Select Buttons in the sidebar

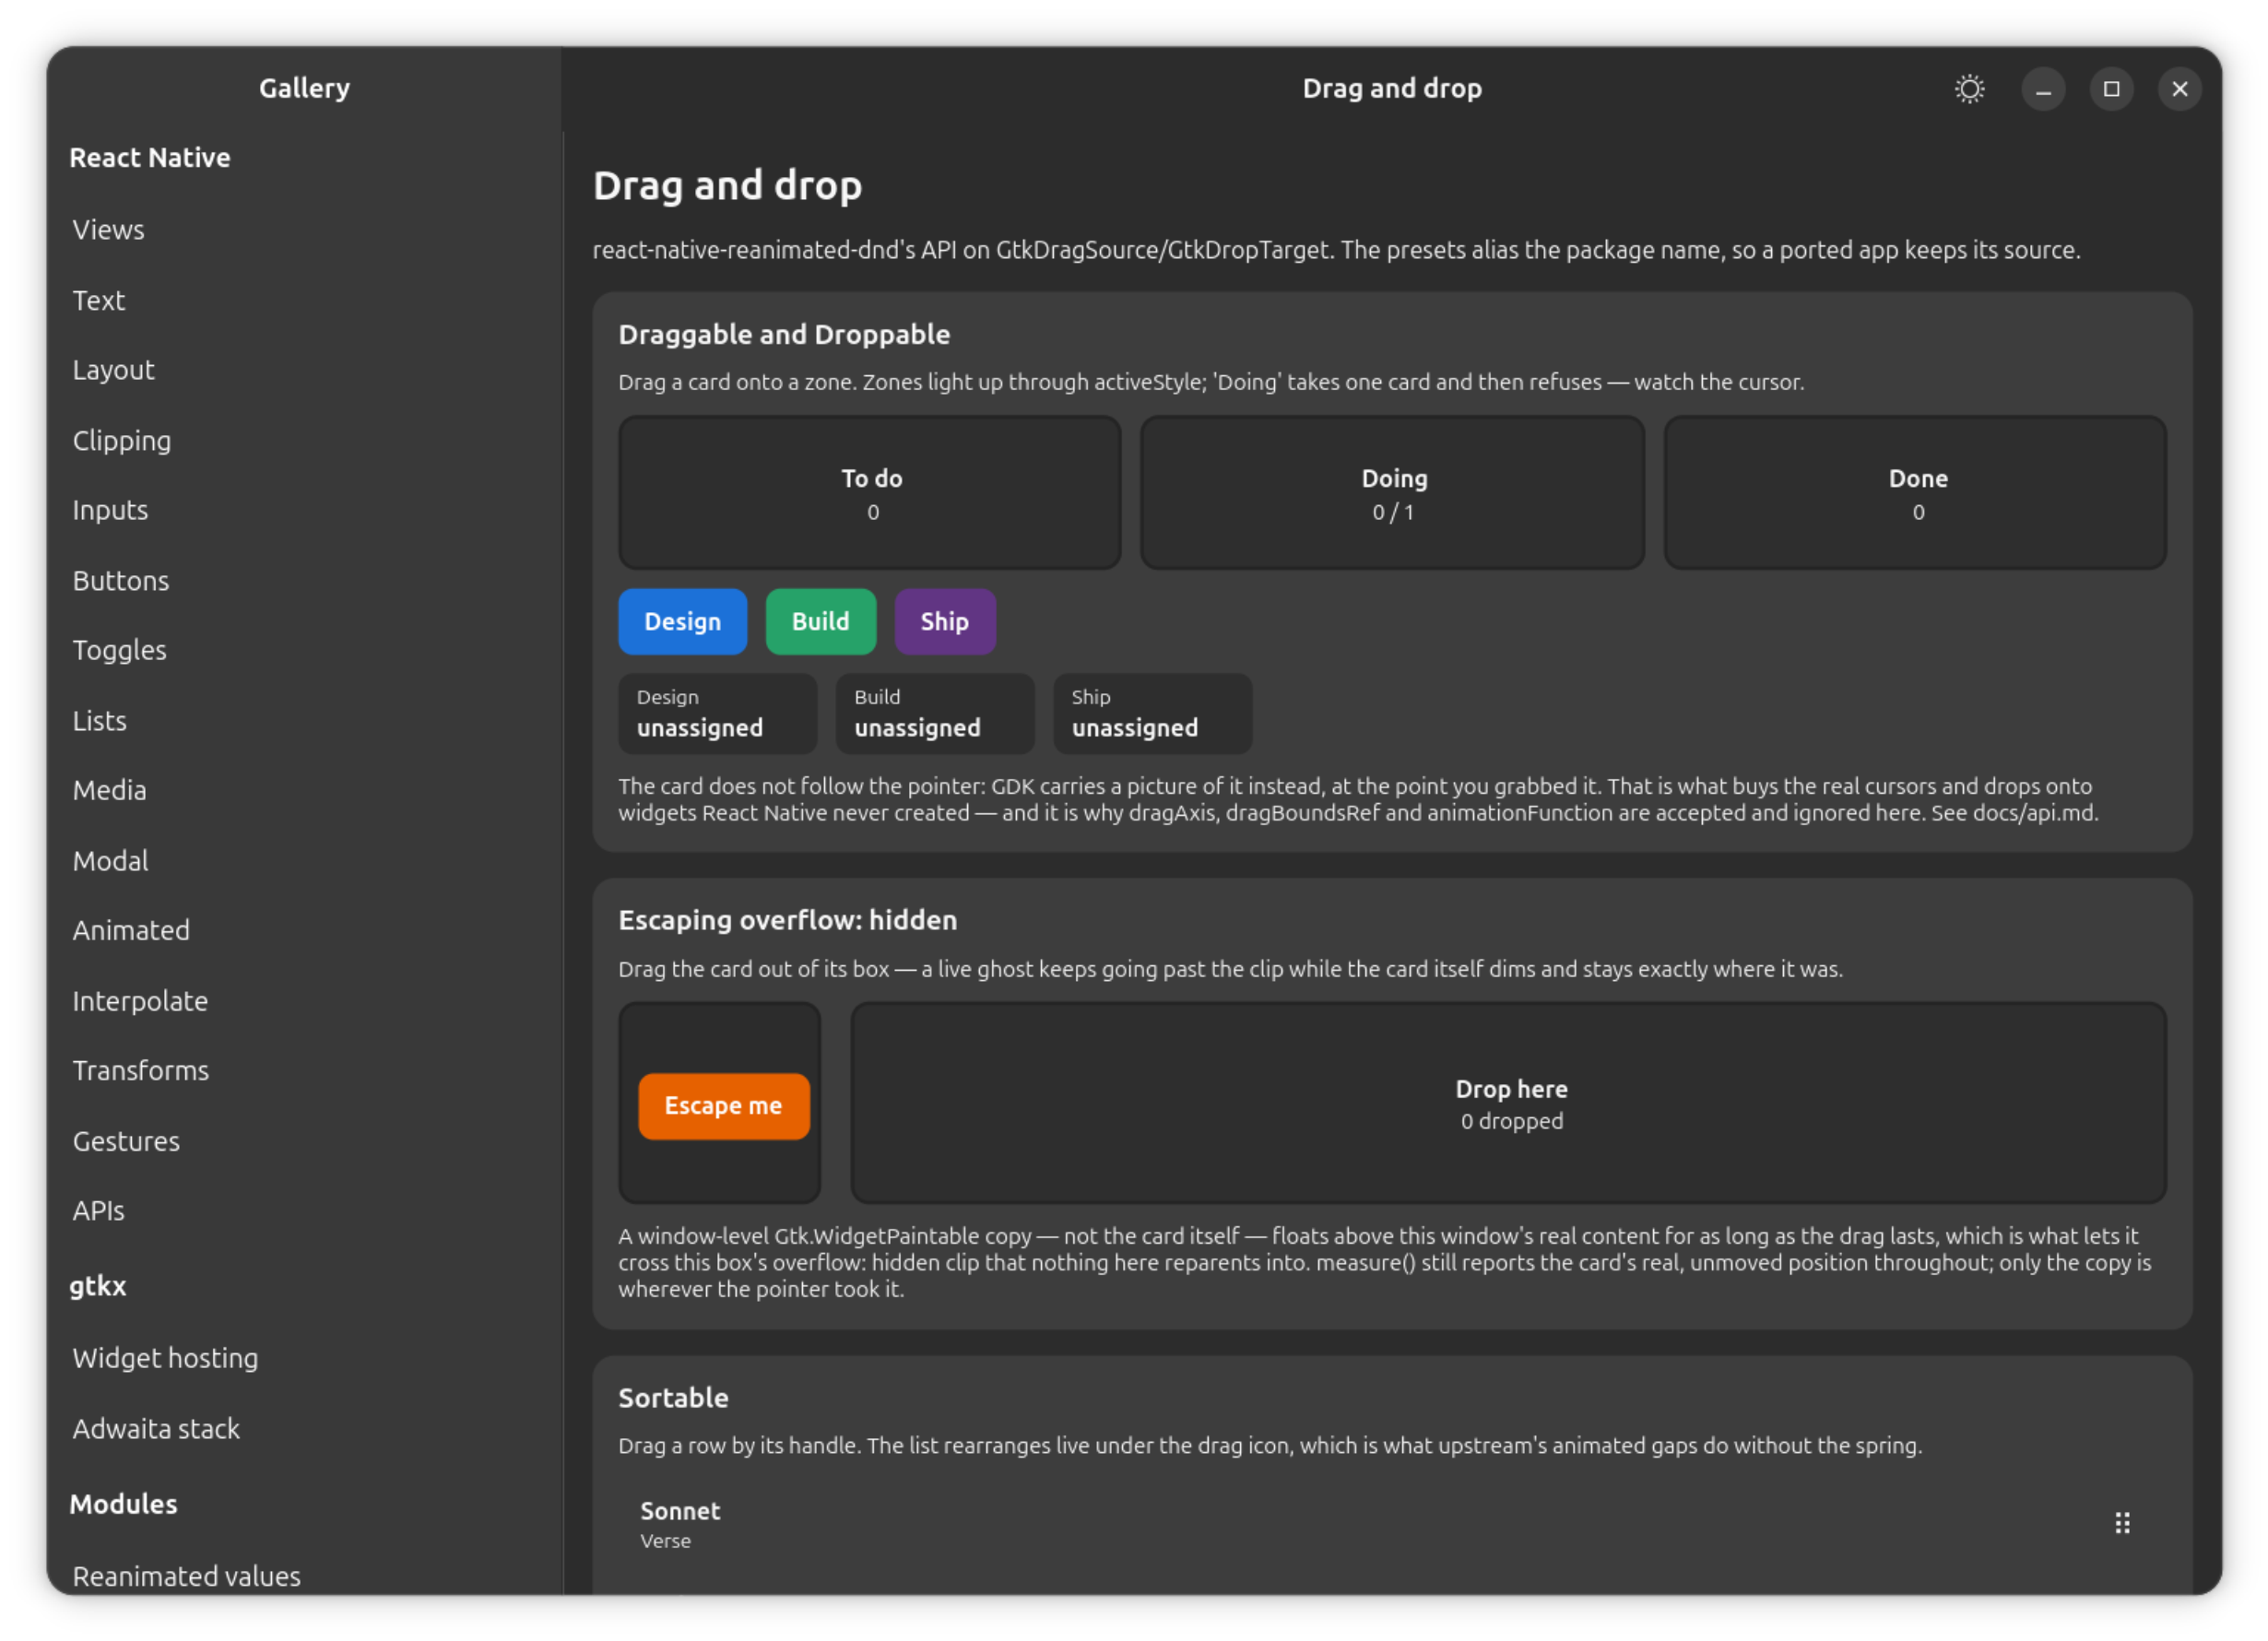coord(304,580)
